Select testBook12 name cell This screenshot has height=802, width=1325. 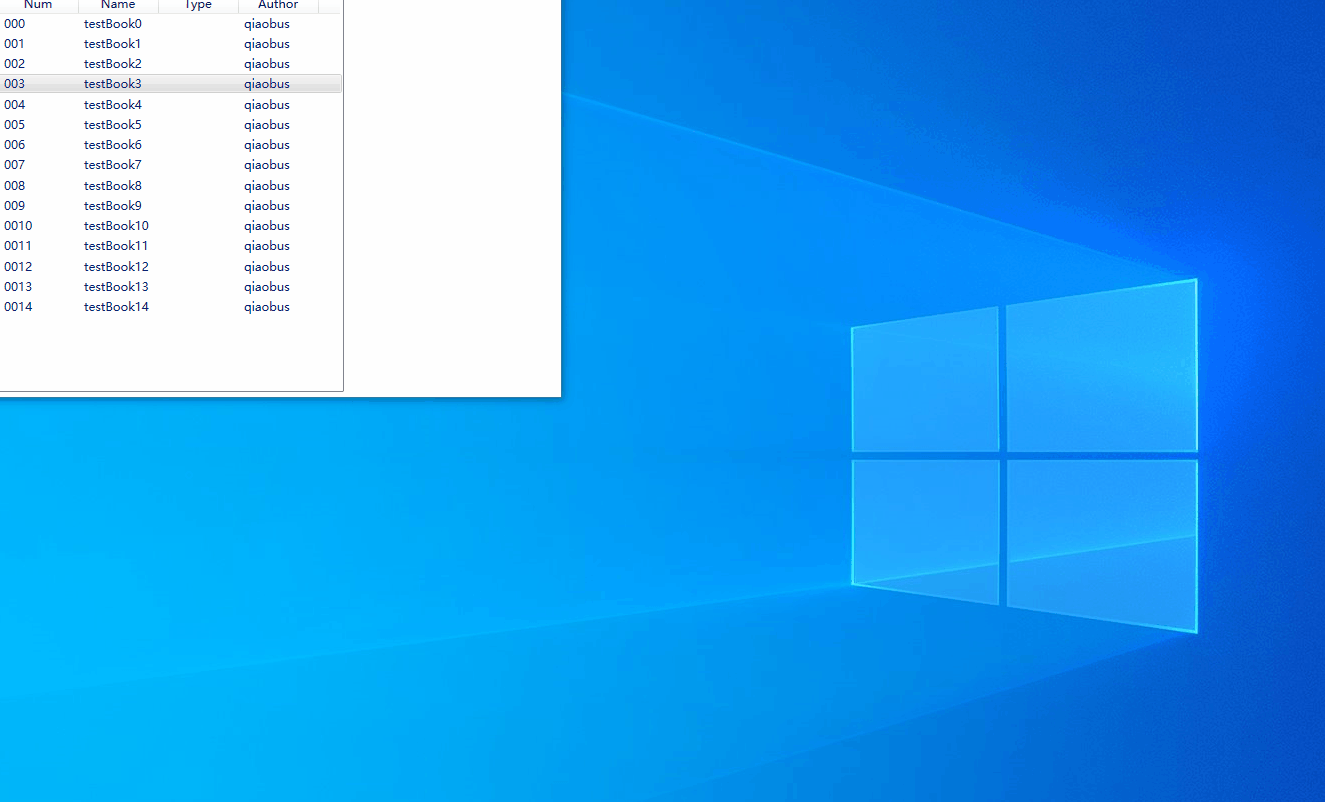coord(116,266)
